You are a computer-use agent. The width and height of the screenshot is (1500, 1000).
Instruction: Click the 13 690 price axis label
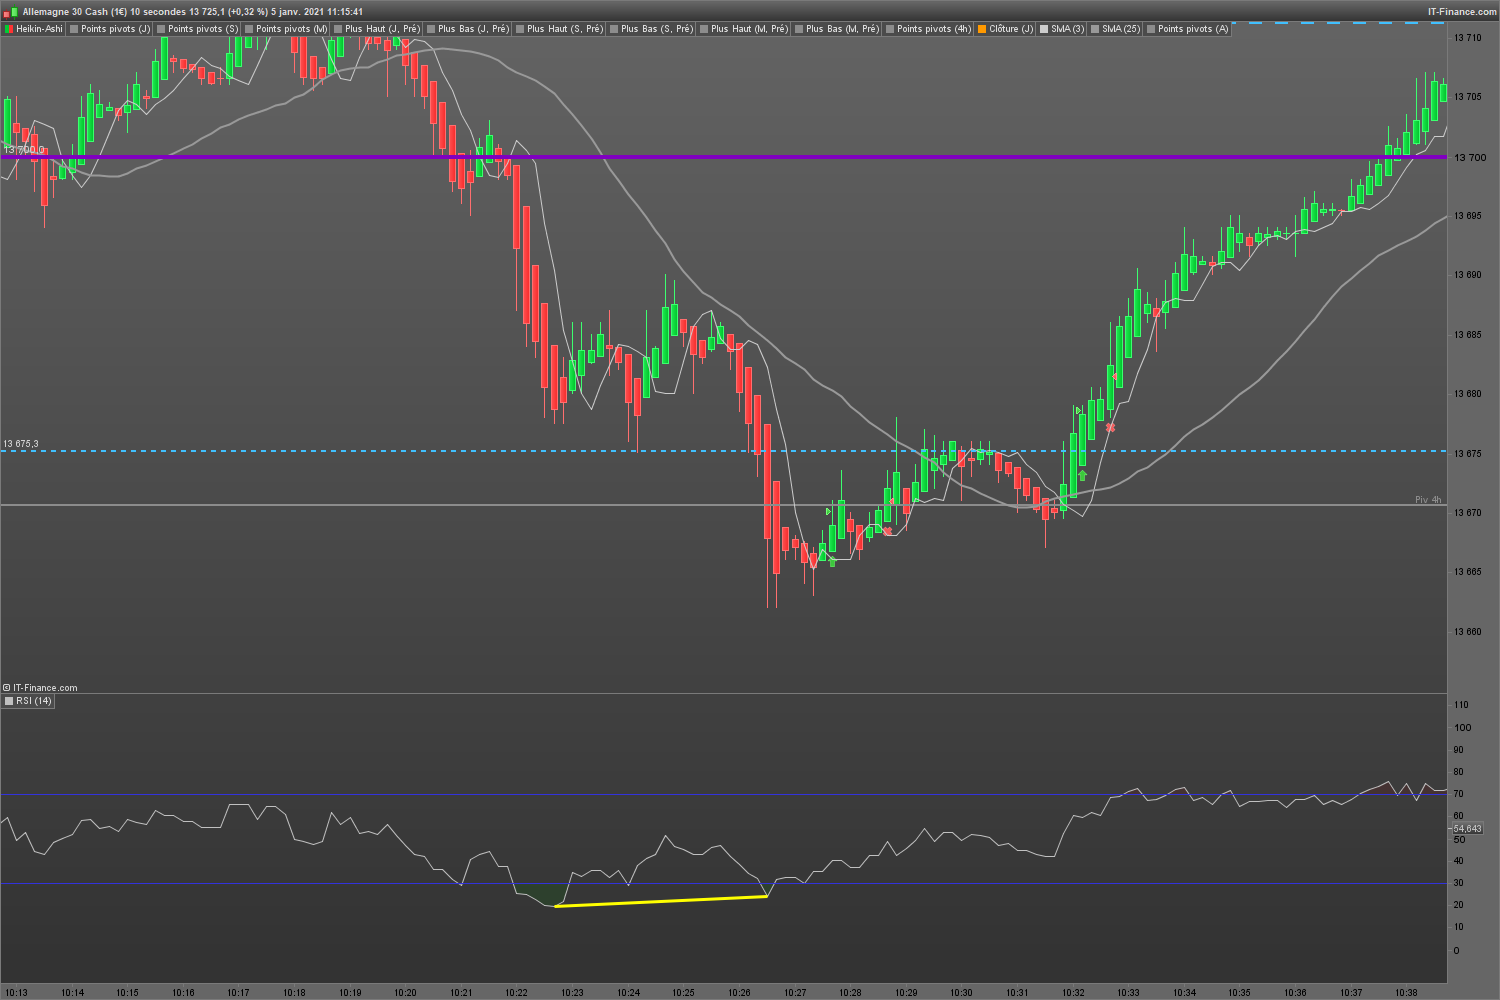coord(1468,275)
